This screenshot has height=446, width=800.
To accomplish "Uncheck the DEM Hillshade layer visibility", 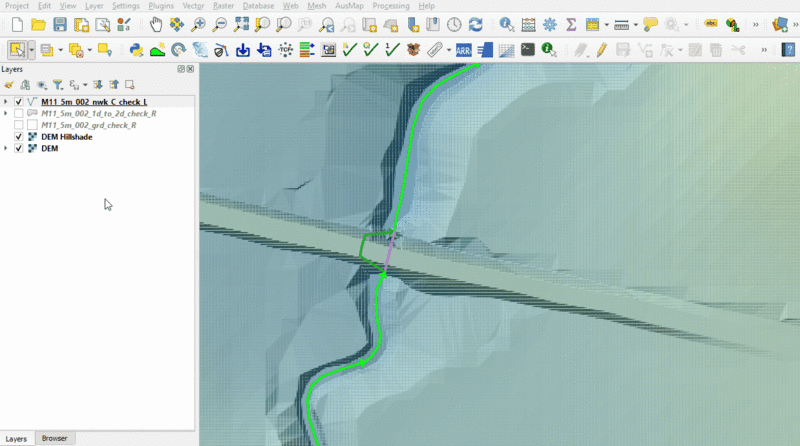I will [19, 137].
